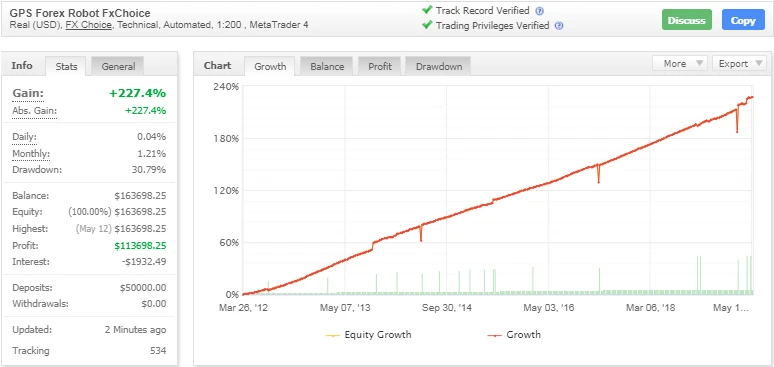Switch to the Stats tab

tap(66, 66)
